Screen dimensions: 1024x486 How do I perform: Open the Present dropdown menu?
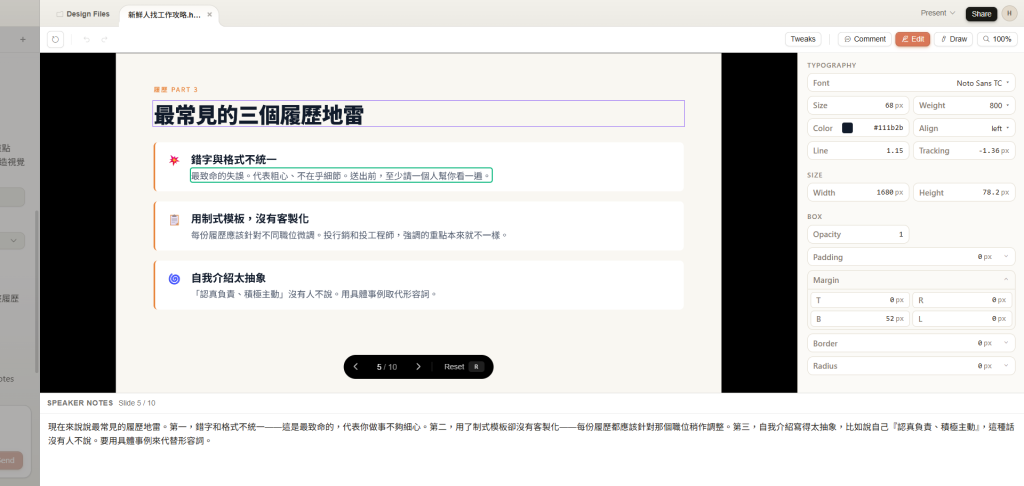(937, 13)
